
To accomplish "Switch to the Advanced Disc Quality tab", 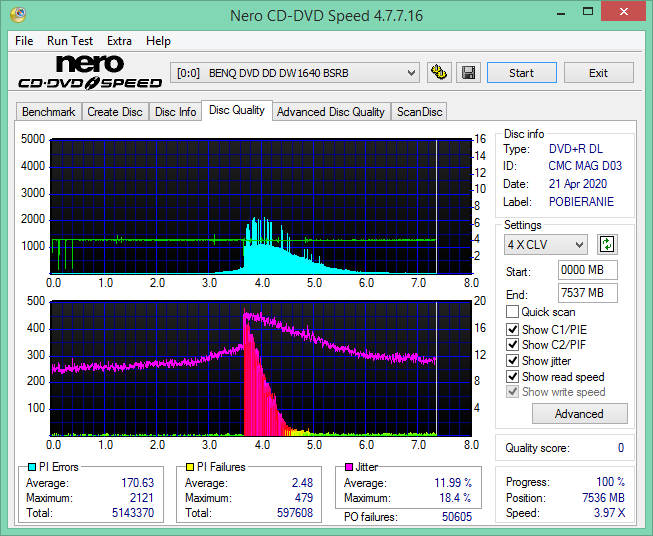I will click(331, 112).
